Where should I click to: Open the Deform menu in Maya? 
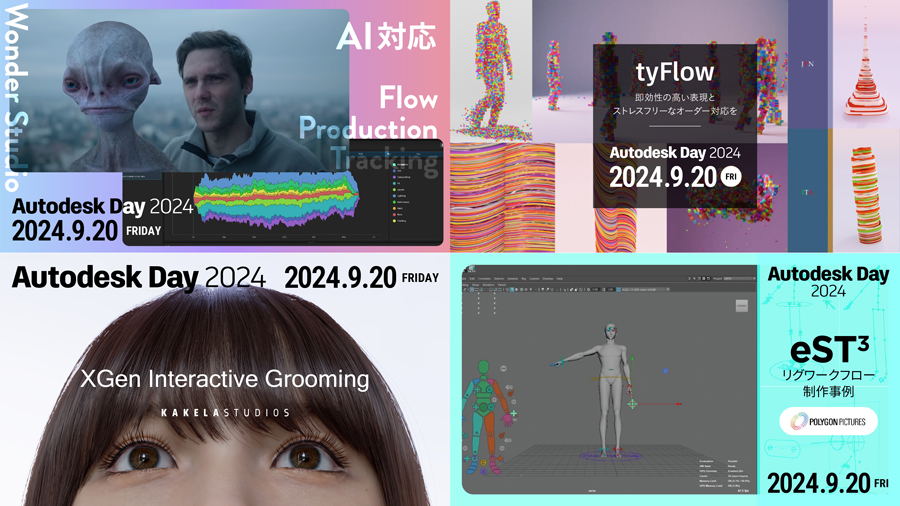[x=499, y=279]
